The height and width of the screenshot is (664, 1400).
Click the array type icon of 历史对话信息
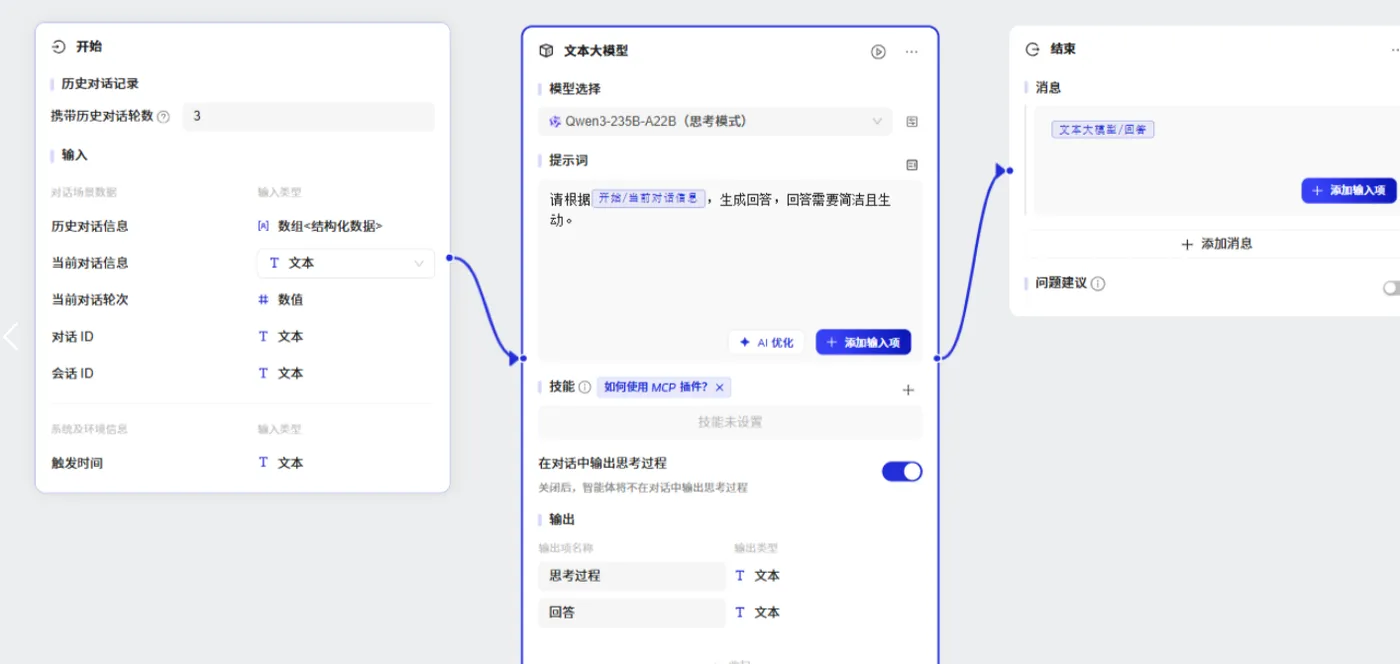click(263, 226)
